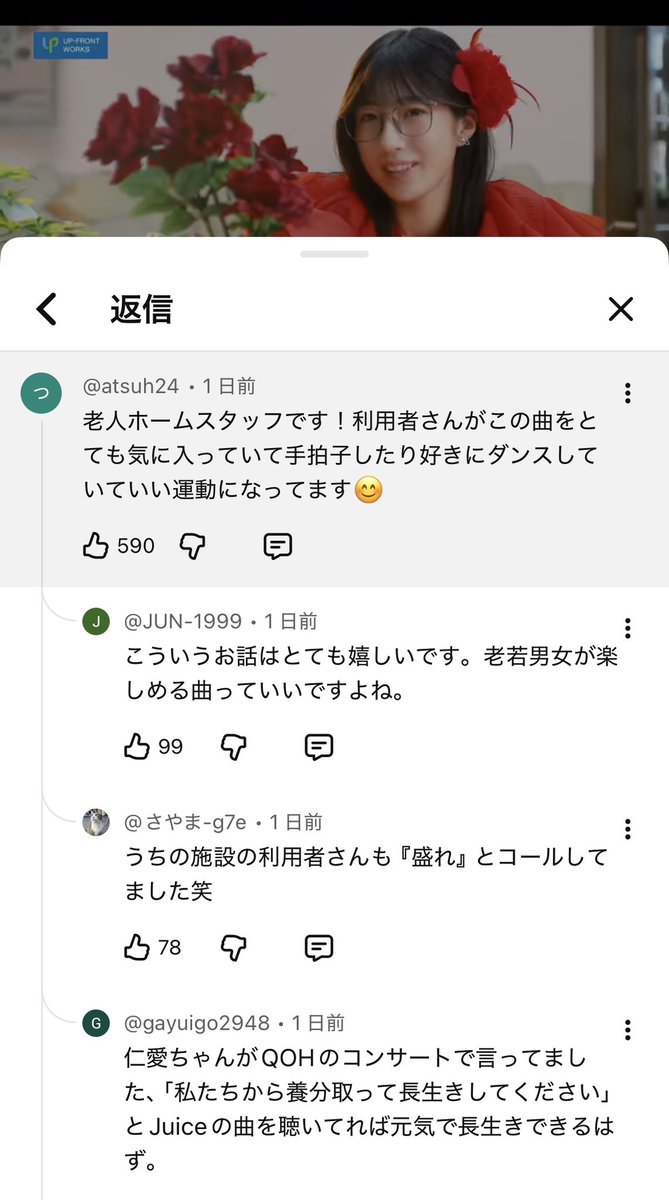Dislike the @JUN-1999 reply

233,746
